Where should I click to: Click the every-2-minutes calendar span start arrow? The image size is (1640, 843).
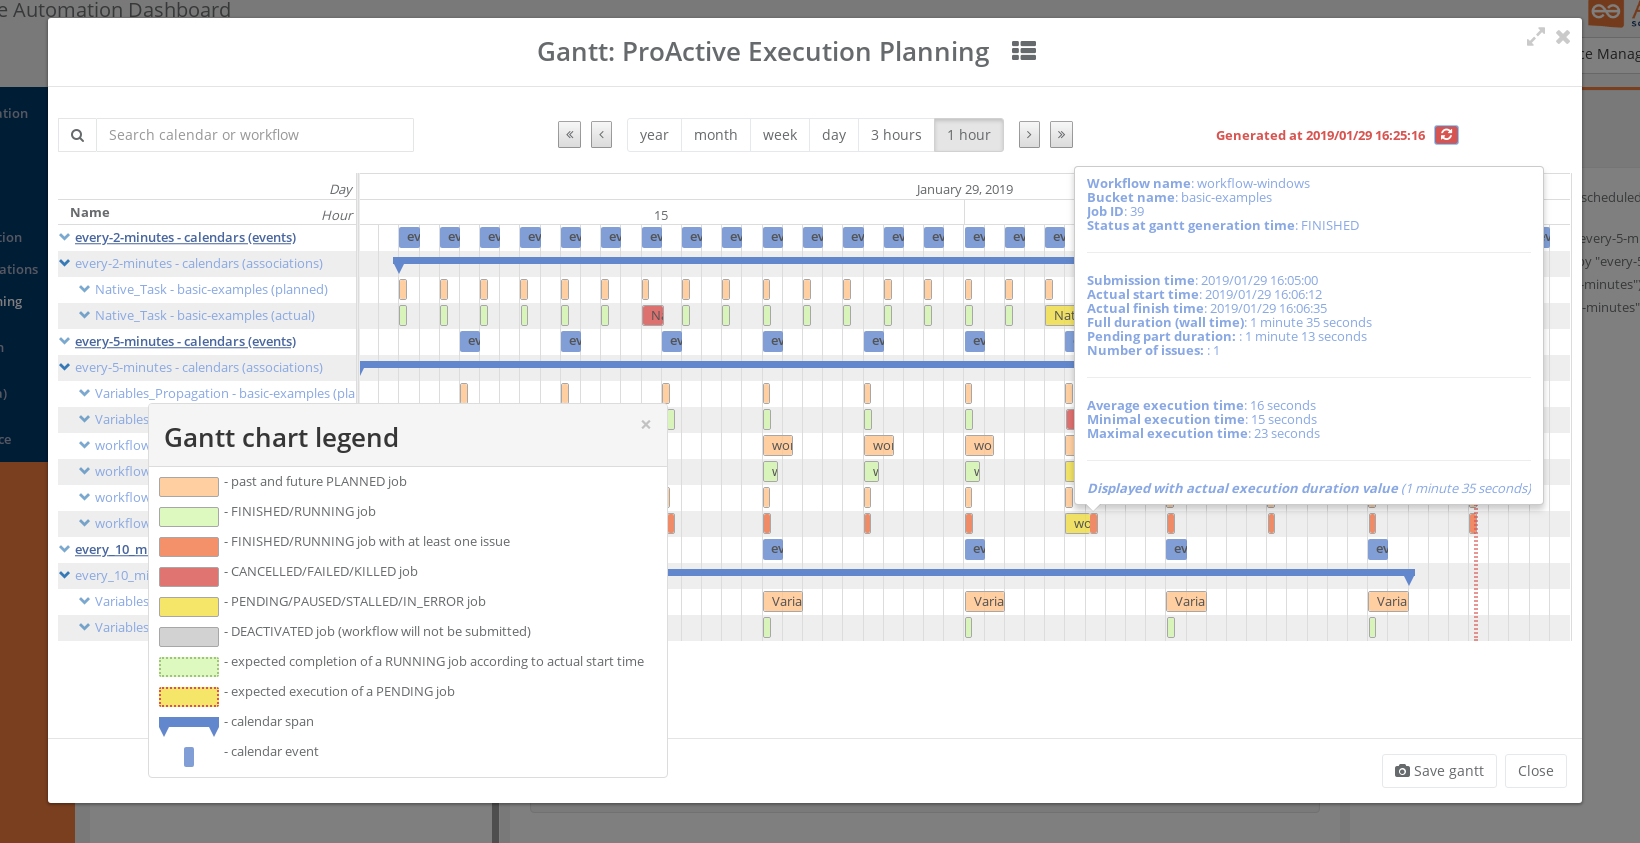coord(399,265)
